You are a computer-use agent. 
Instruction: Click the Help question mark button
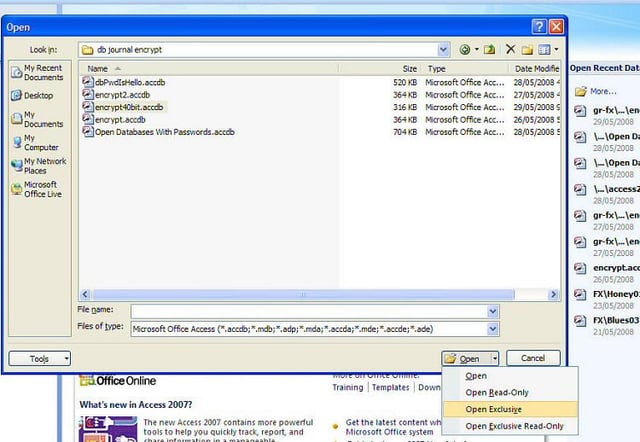point(539,27)
